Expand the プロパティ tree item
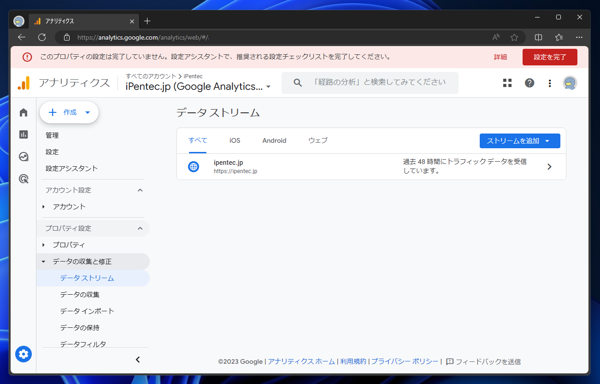 point(43,245)
